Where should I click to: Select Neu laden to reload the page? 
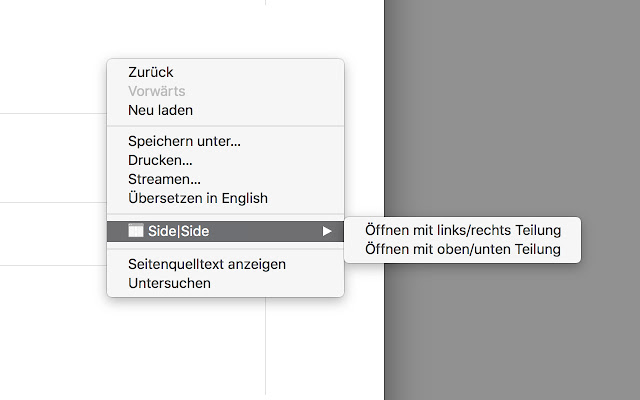160,110
